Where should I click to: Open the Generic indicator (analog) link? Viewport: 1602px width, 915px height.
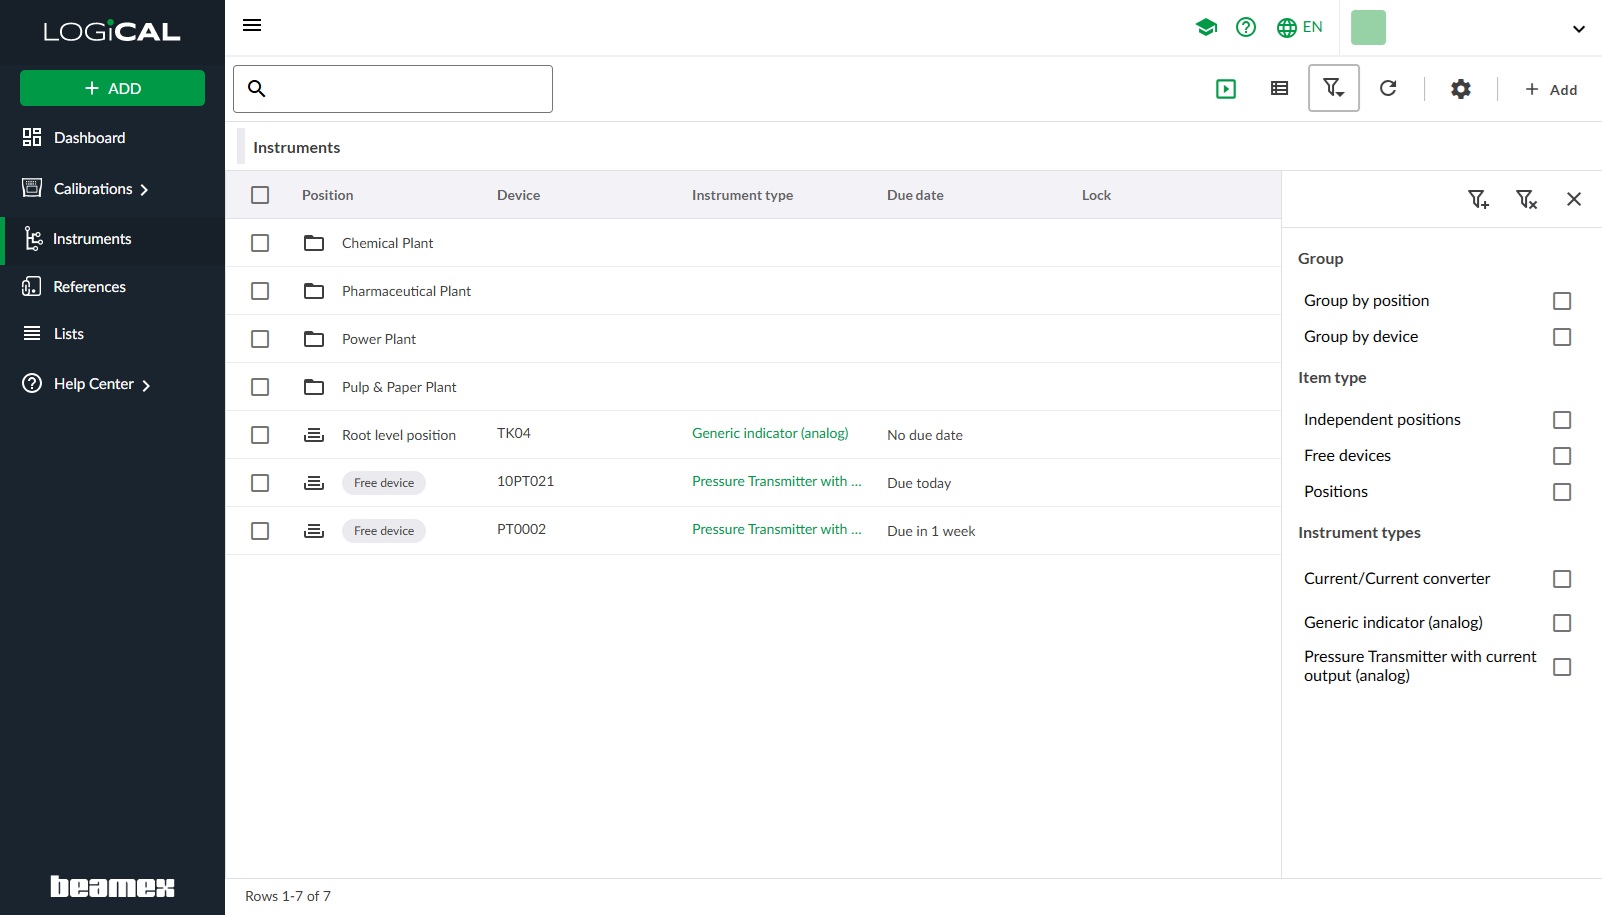coord(769,433)
